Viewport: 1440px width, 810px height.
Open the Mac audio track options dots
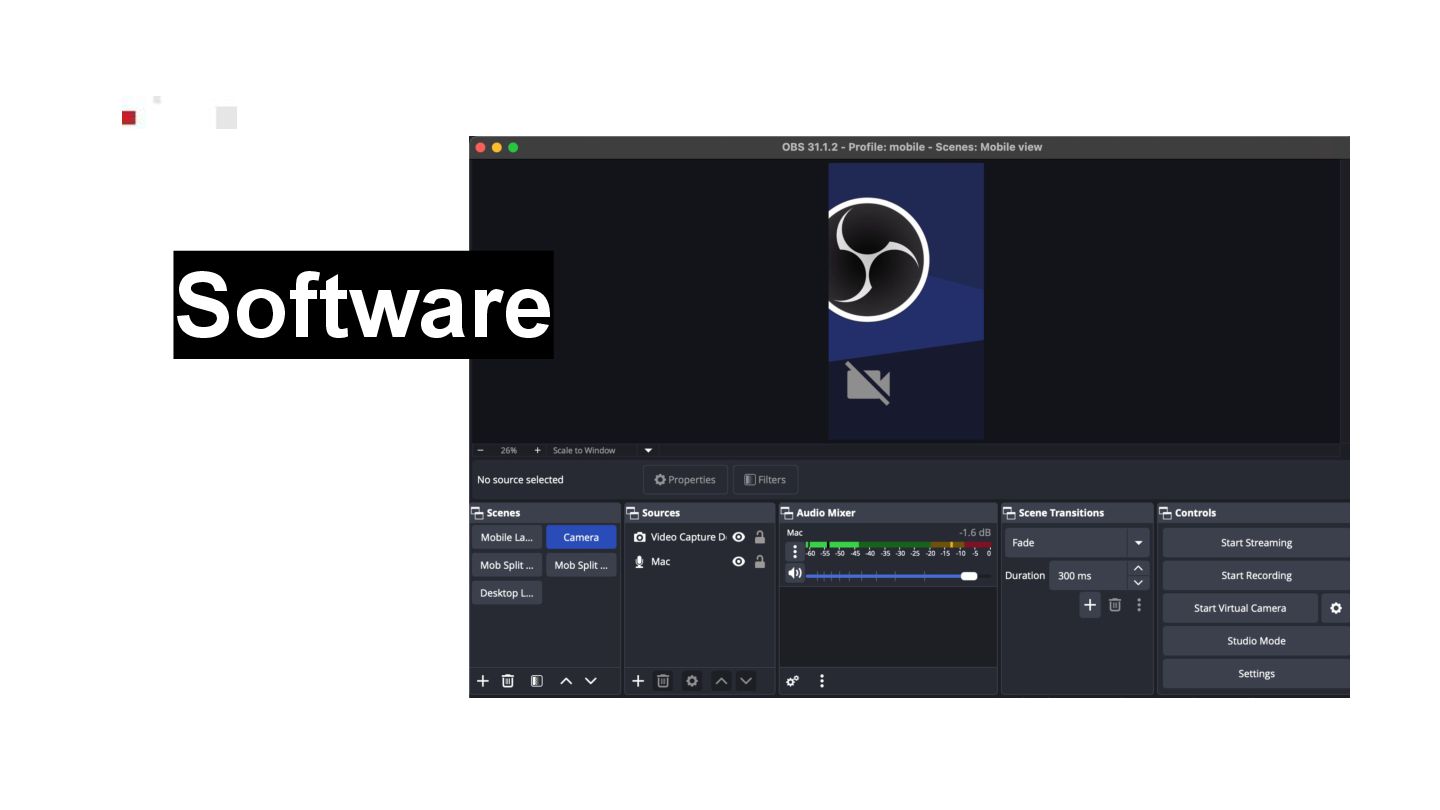pos(795,551)
